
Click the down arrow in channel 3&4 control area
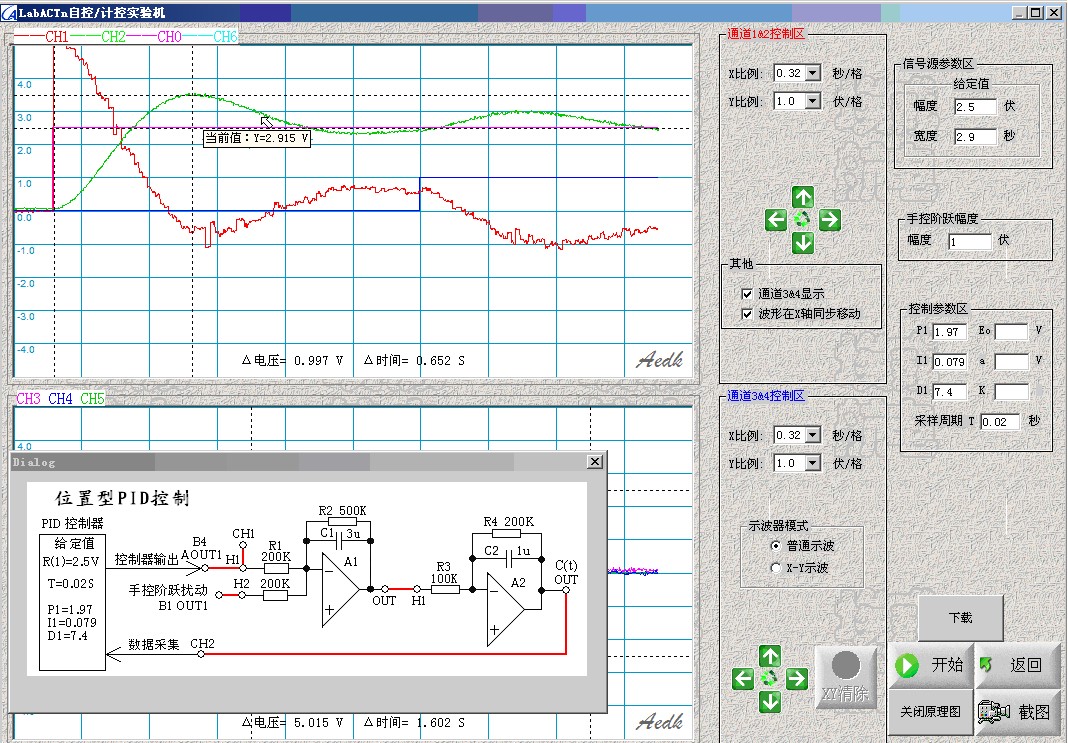pyautogui.click(x=769, y=702)
